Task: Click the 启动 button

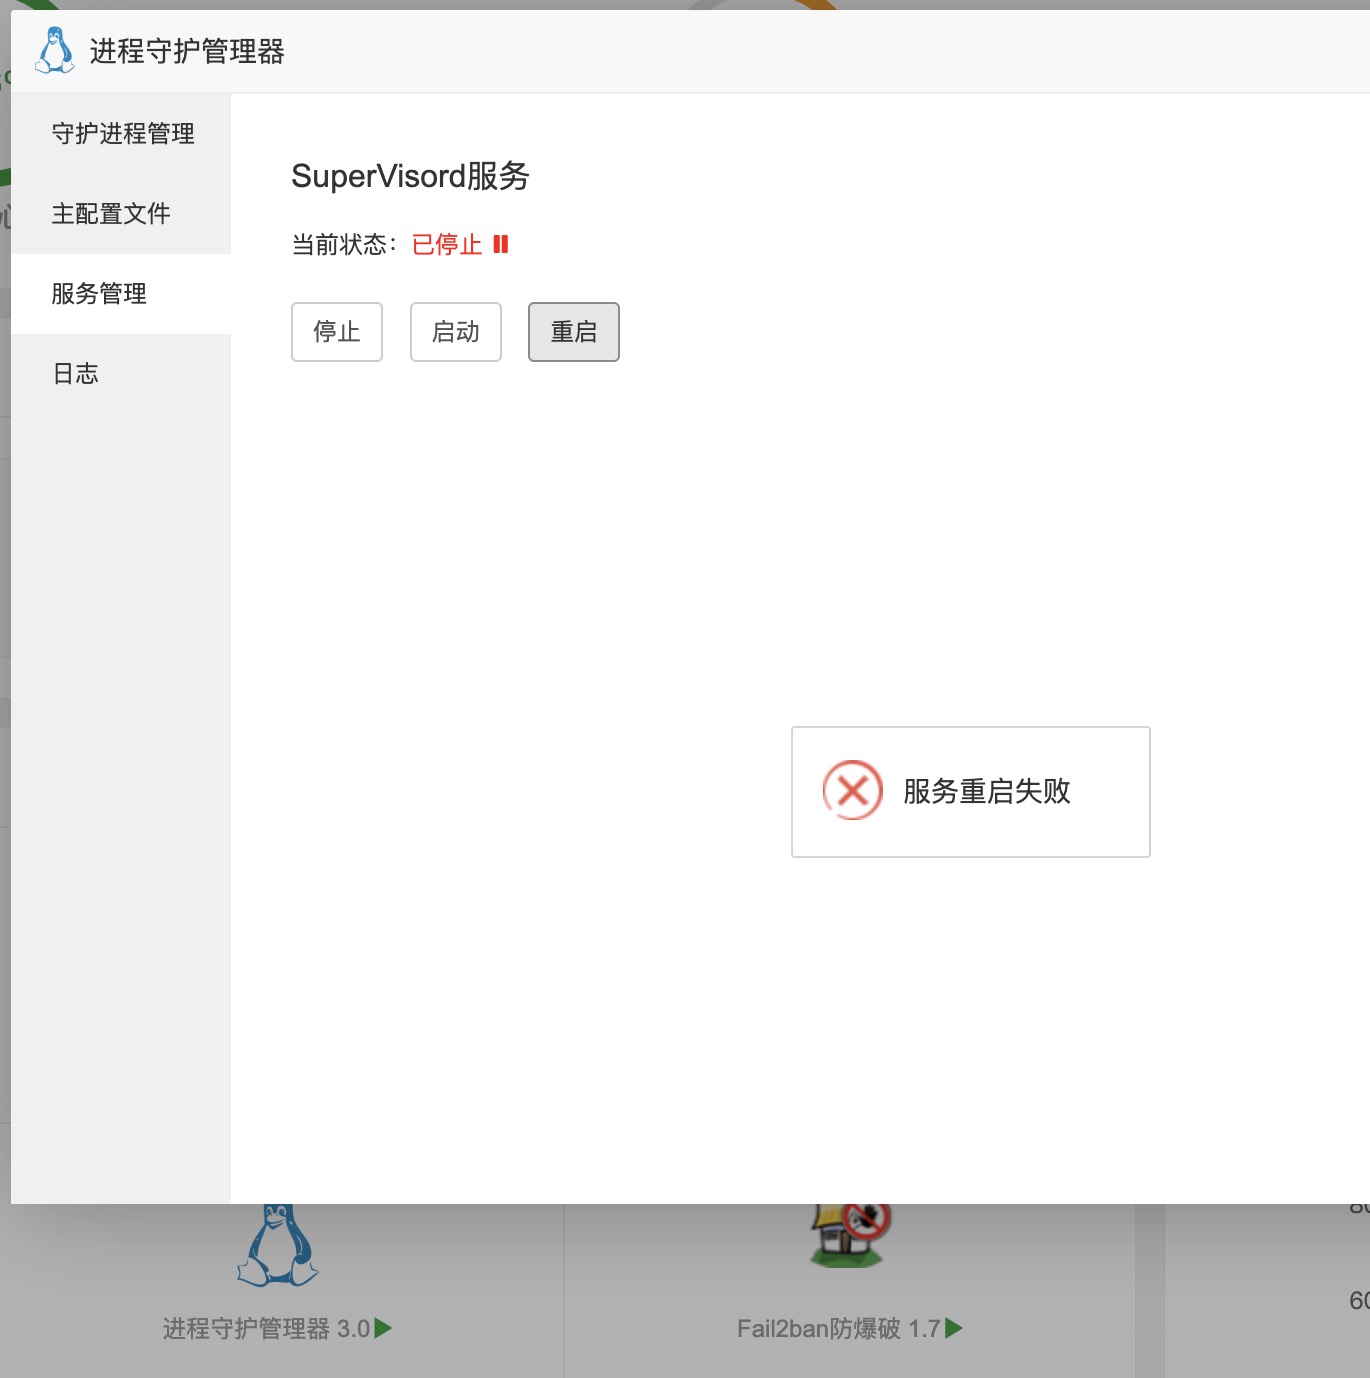Action: tap(456, 332)
